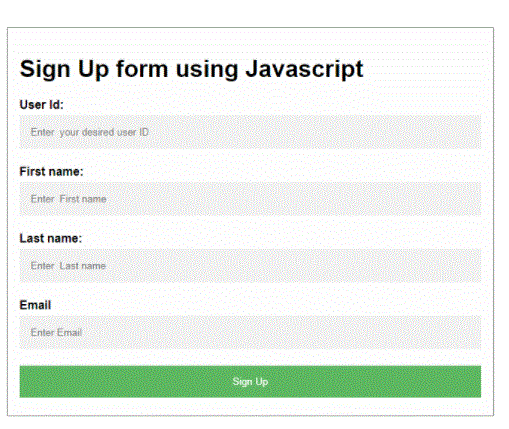This screenshot has height=429, width=509.
Task: Click the "Sign Up form using Javascript" heading
Action: coord(191,69)
